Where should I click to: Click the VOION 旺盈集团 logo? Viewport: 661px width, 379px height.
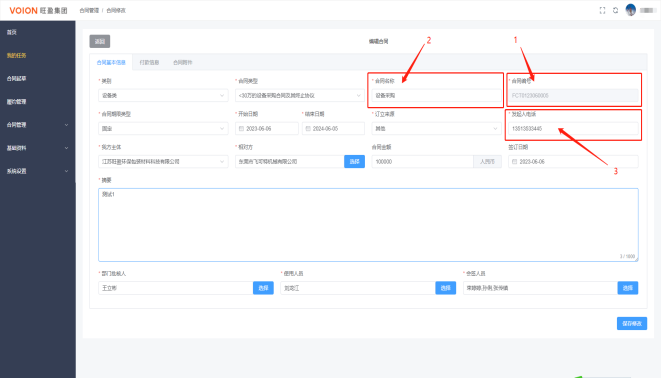pos(38,11)
